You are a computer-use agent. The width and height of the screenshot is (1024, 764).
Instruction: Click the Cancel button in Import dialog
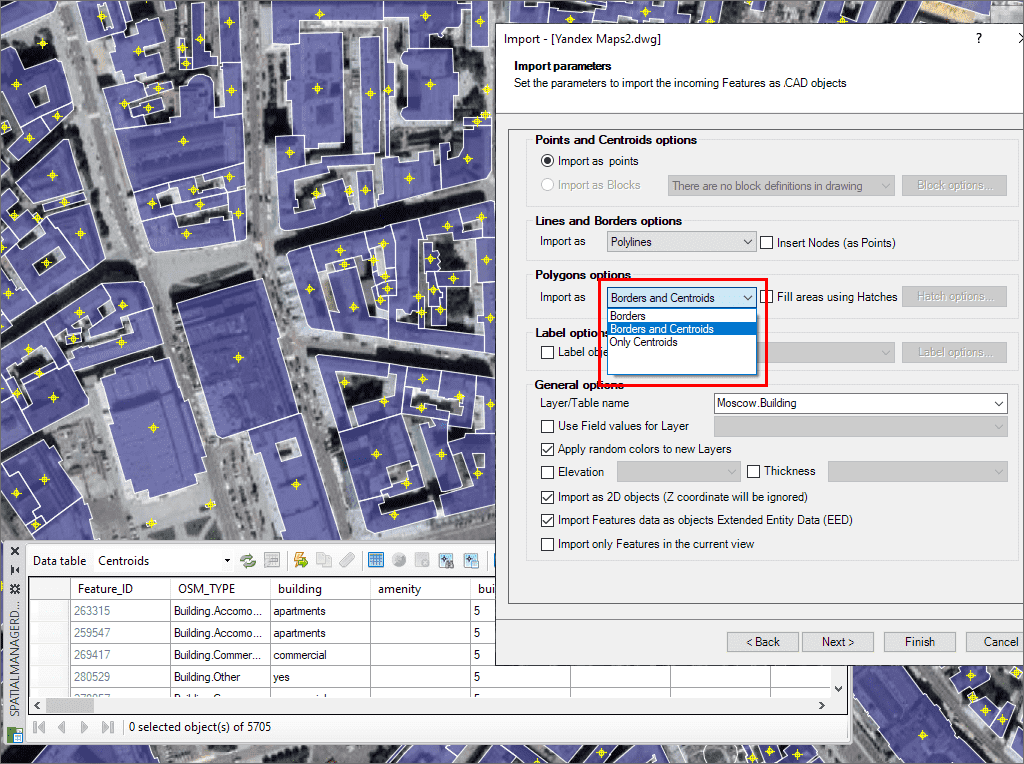pos(995,642)
